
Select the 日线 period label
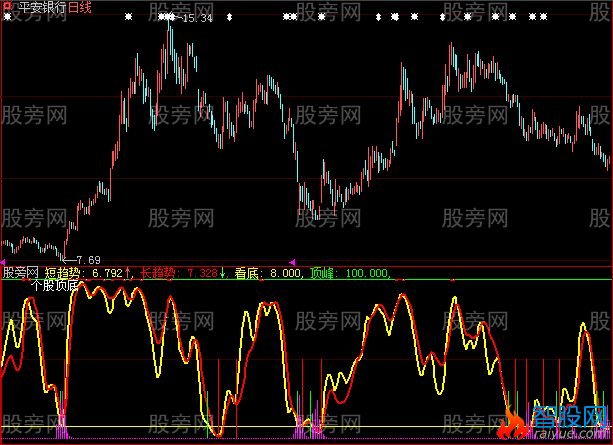(x=80, y=6)
